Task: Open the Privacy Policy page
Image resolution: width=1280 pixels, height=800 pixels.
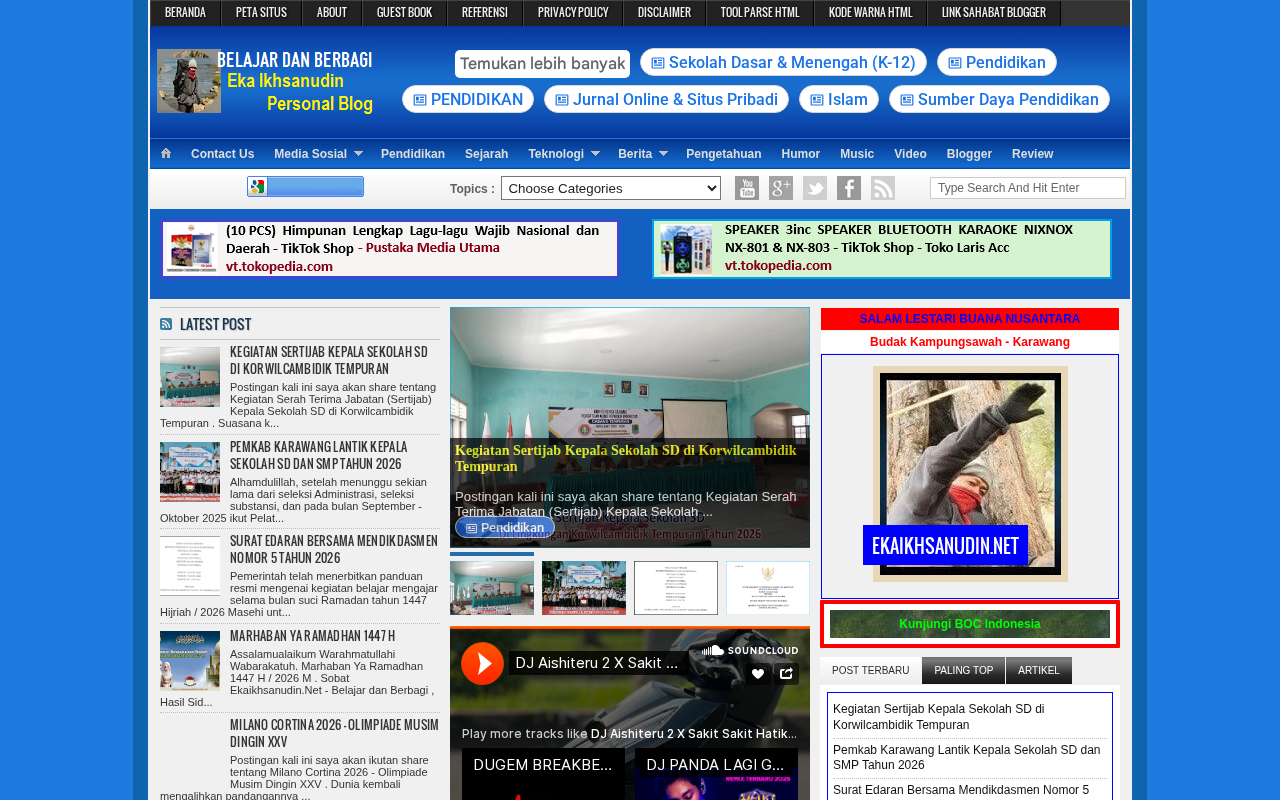Action: pos(573,13)
